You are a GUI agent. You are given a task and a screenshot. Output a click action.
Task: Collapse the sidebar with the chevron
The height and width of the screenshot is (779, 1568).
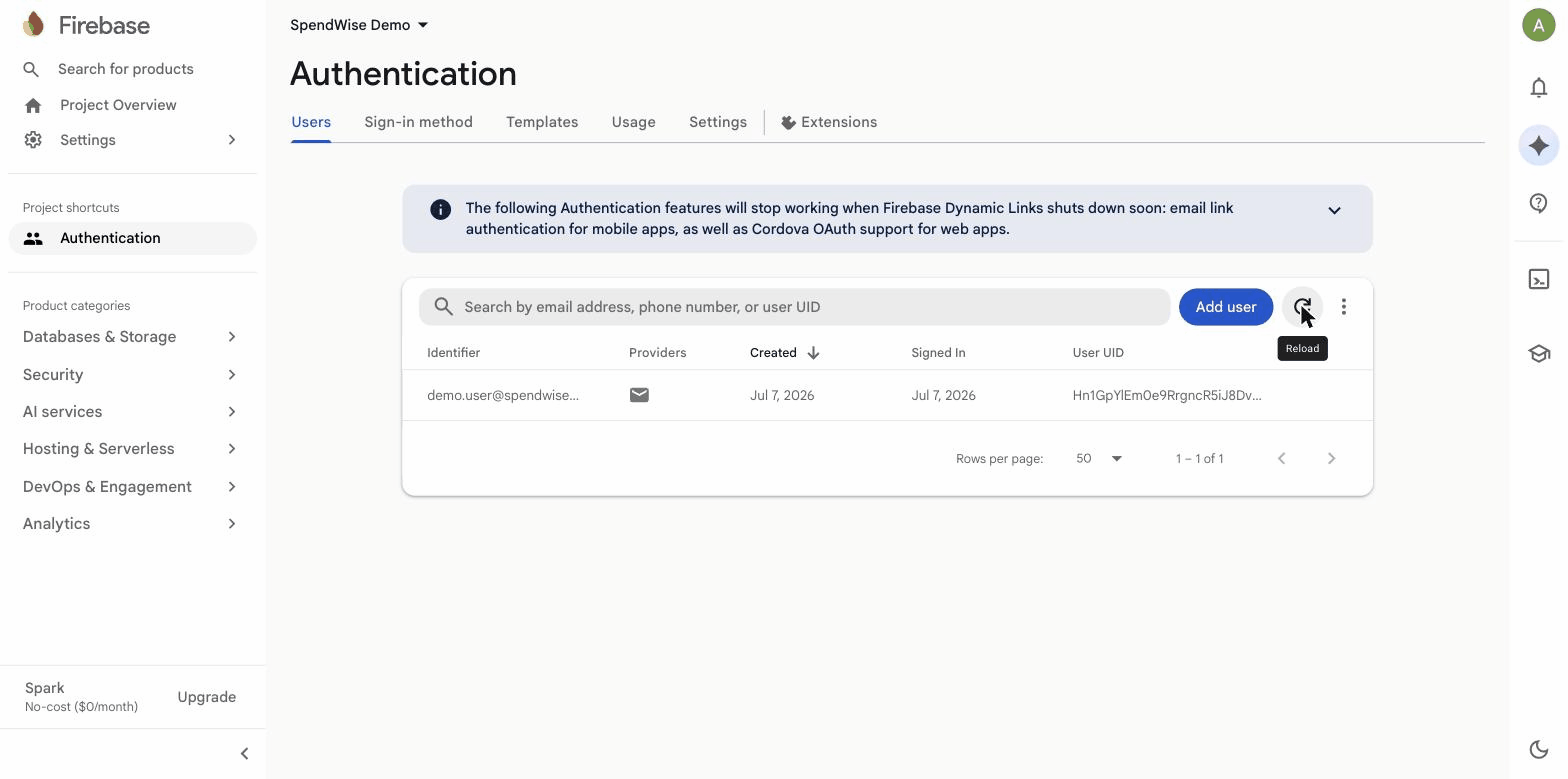click(x=244, y=754)
